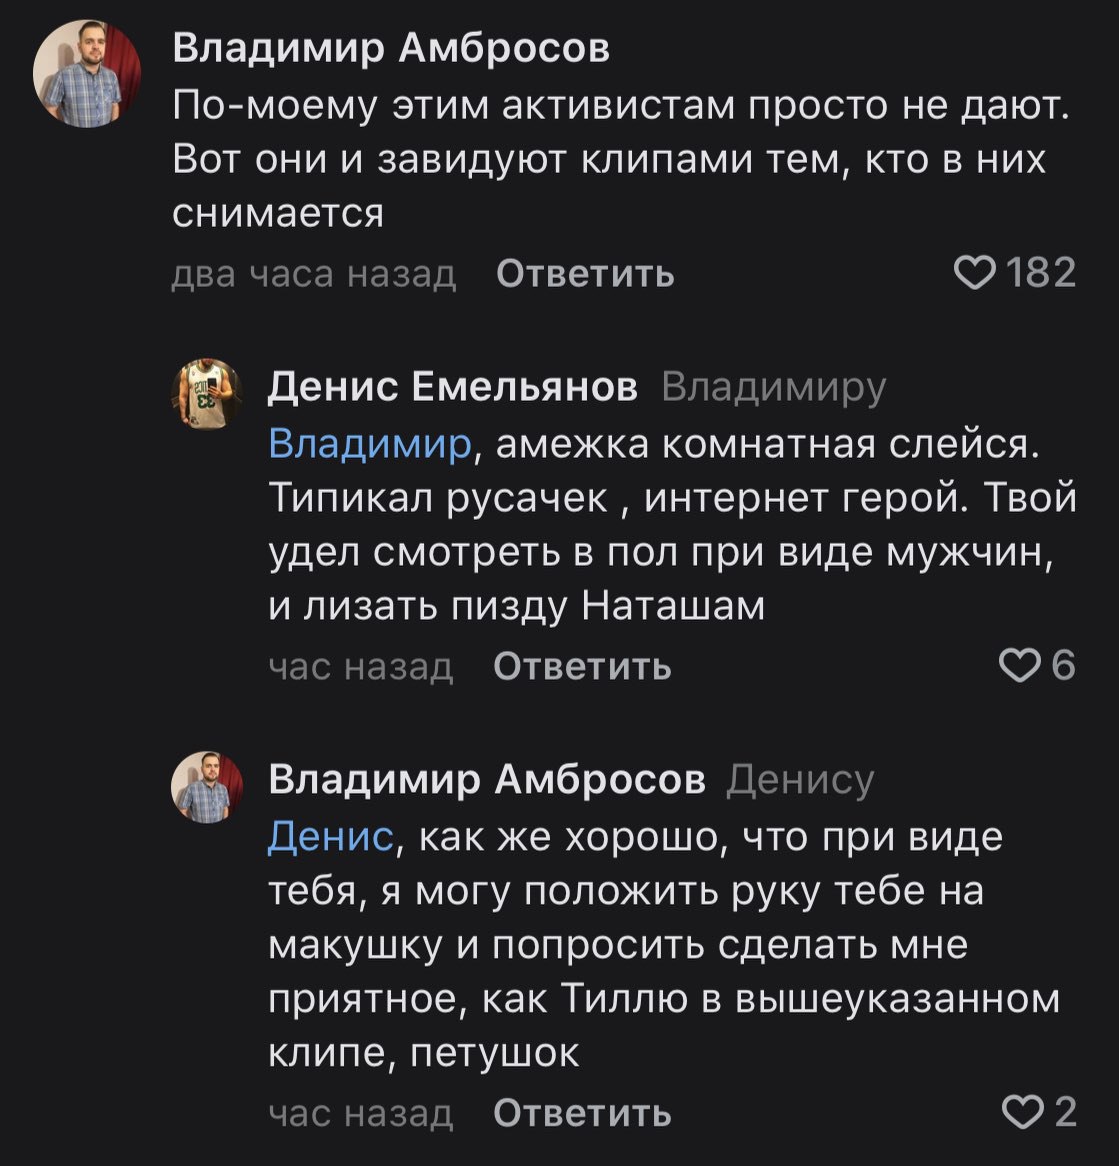Click the gray Владимиру reply-target label
This screenshot has height=1166, width=1119.
click(x=774, y=387)
